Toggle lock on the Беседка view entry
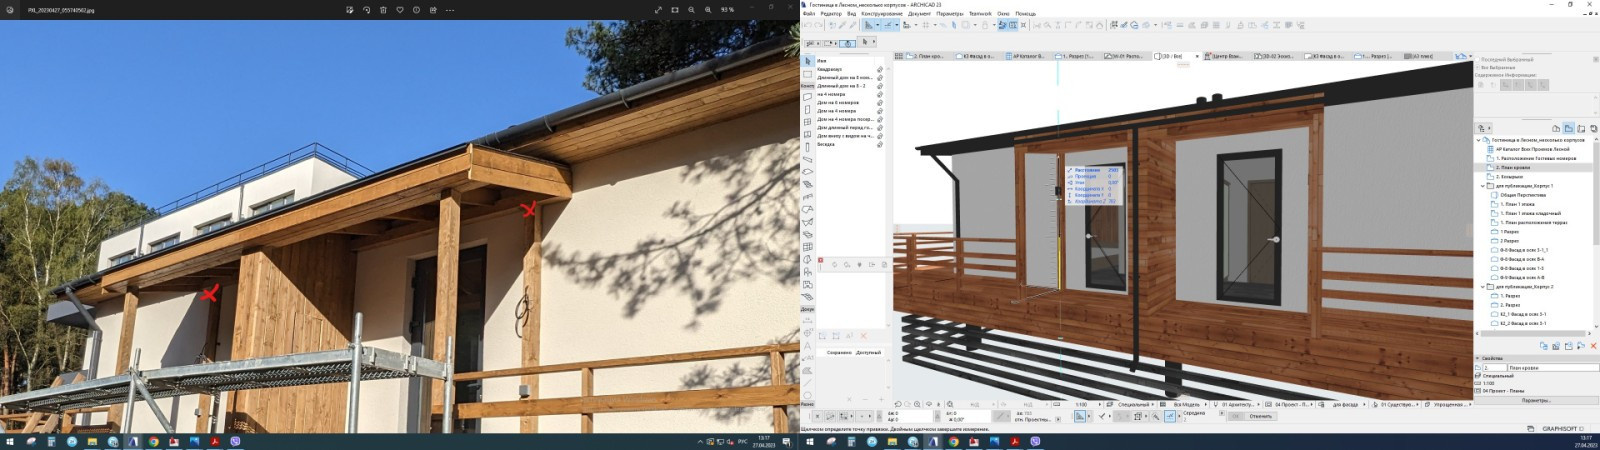 (880, 144)
